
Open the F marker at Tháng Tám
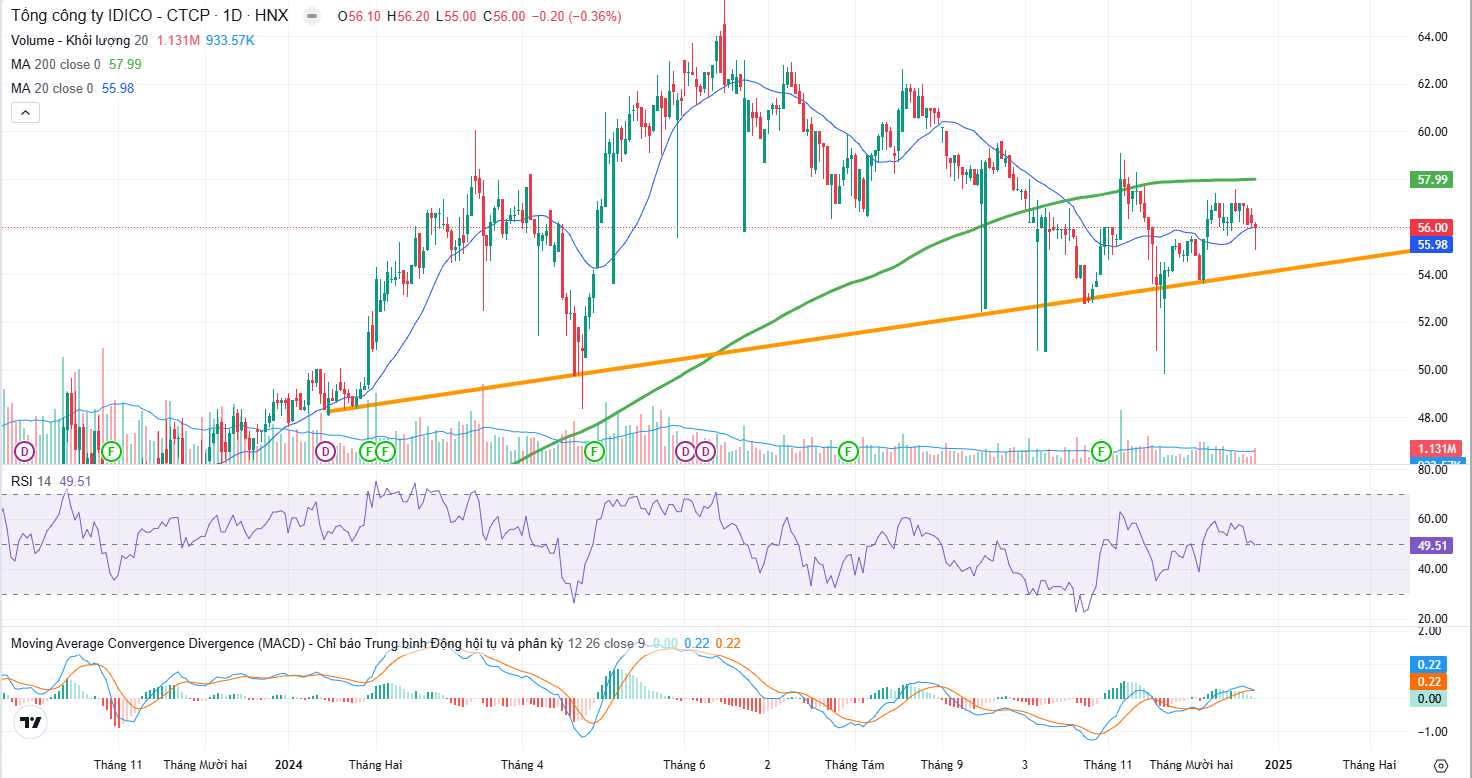(x=849, y=451)
